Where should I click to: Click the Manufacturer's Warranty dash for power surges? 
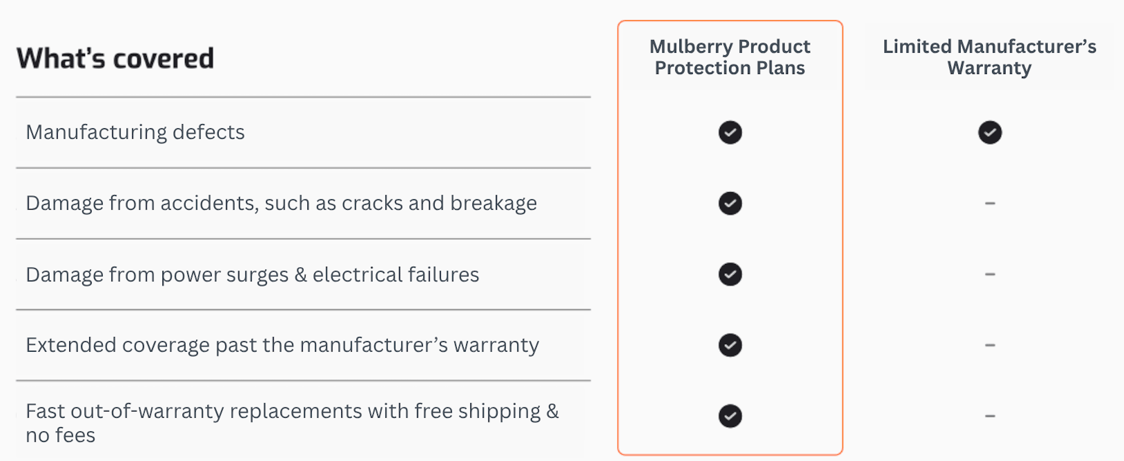coord(990,274)
